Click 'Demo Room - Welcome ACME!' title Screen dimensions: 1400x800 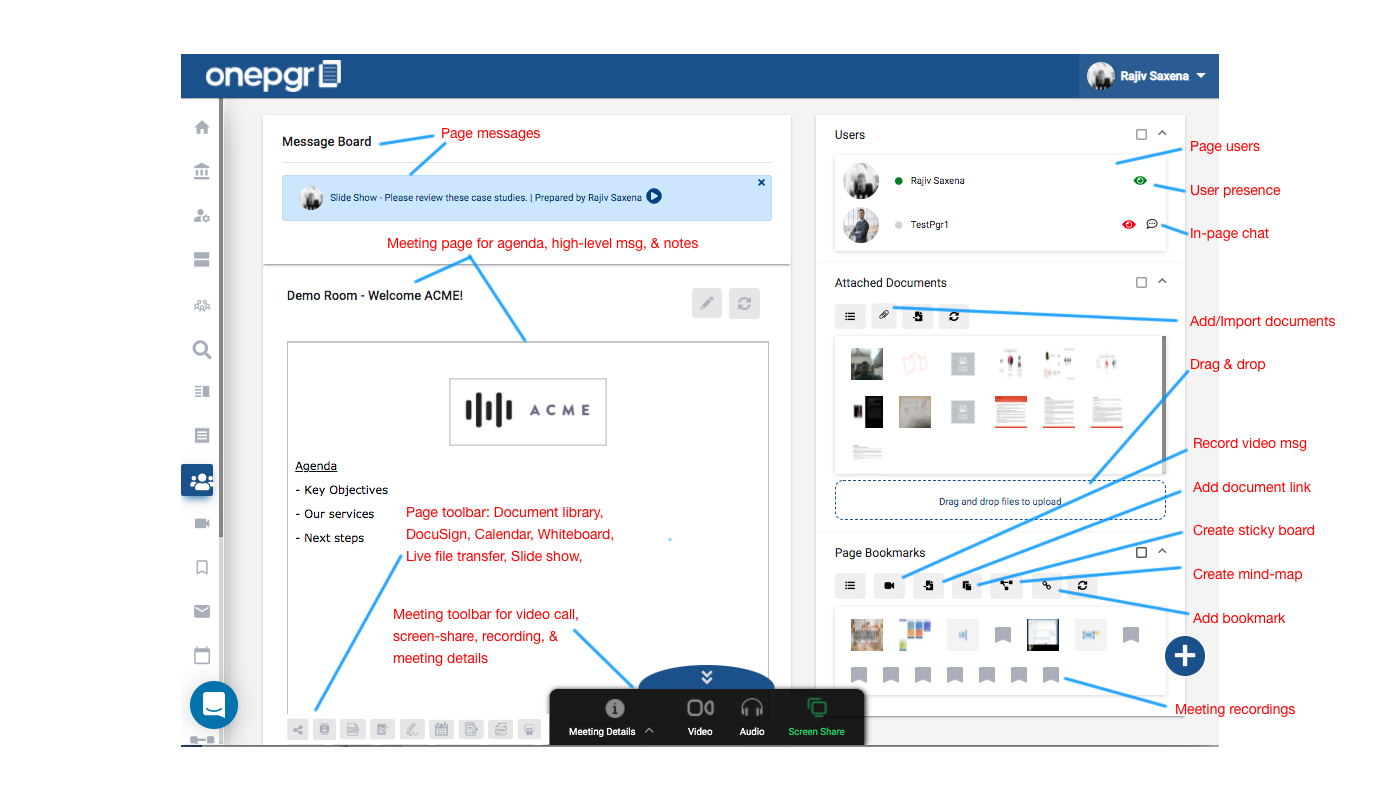tap(375, 296)
